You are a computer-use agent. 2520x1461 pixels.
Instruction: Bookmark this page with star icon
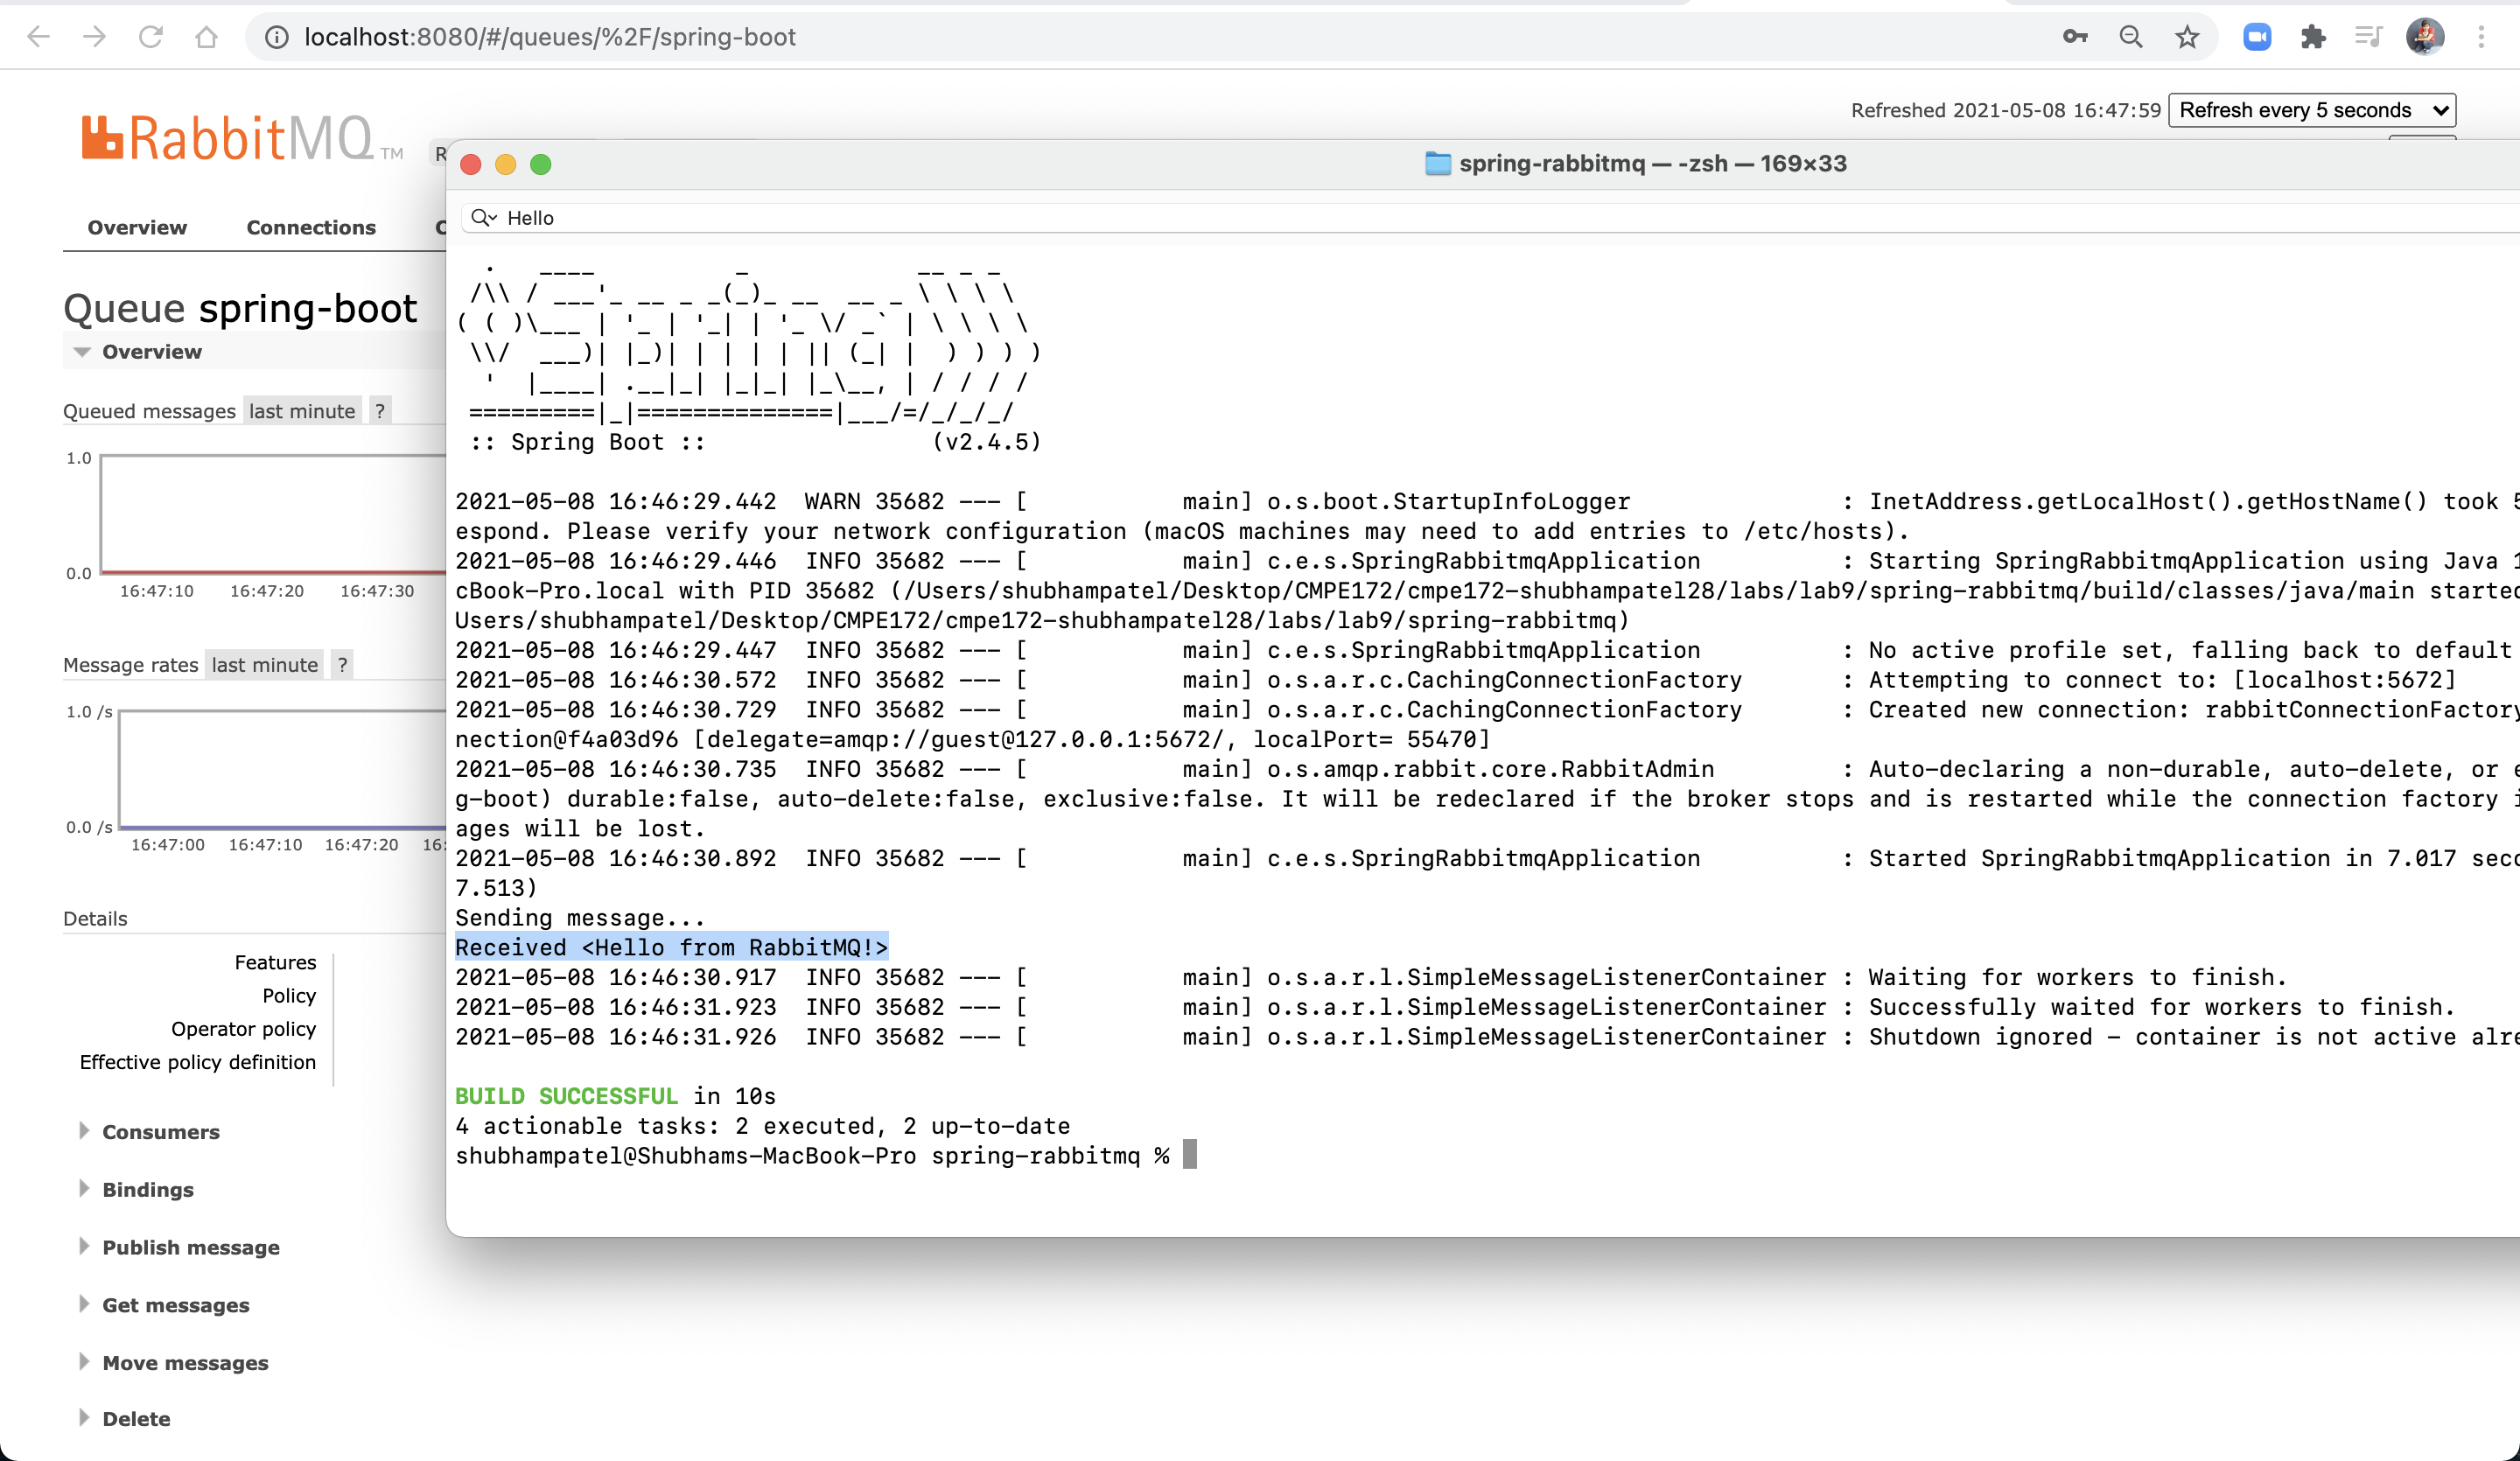click(2187, 37)
